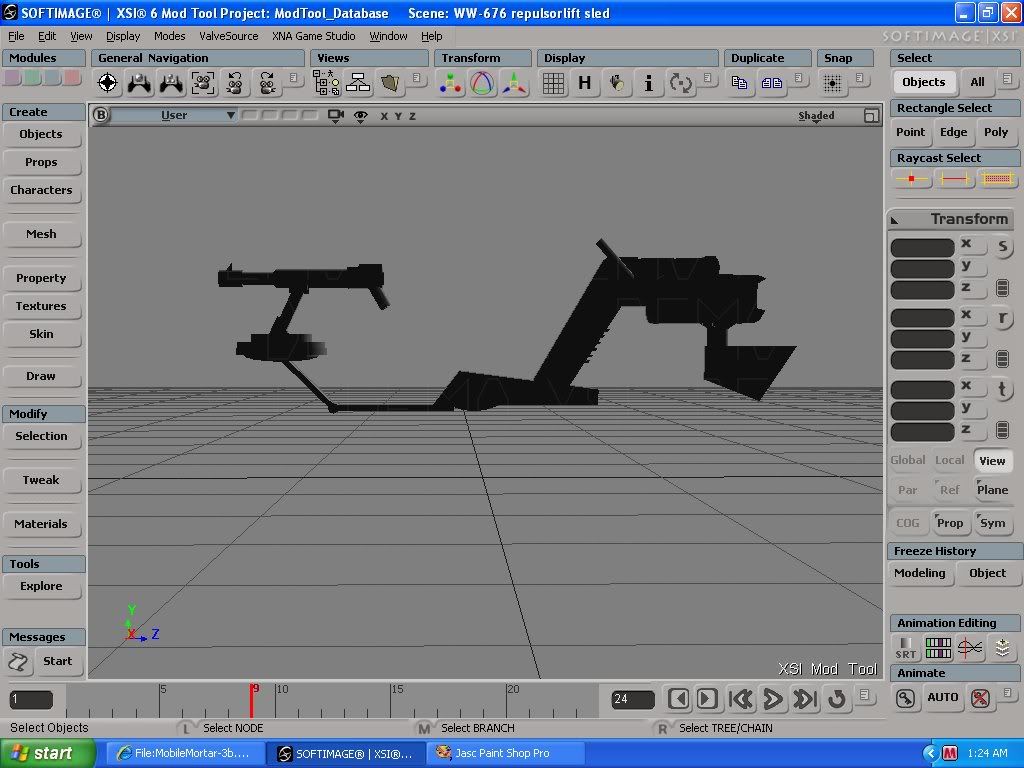Click the single Duplicate icon

pyautogui.click(x=739, y=83)
